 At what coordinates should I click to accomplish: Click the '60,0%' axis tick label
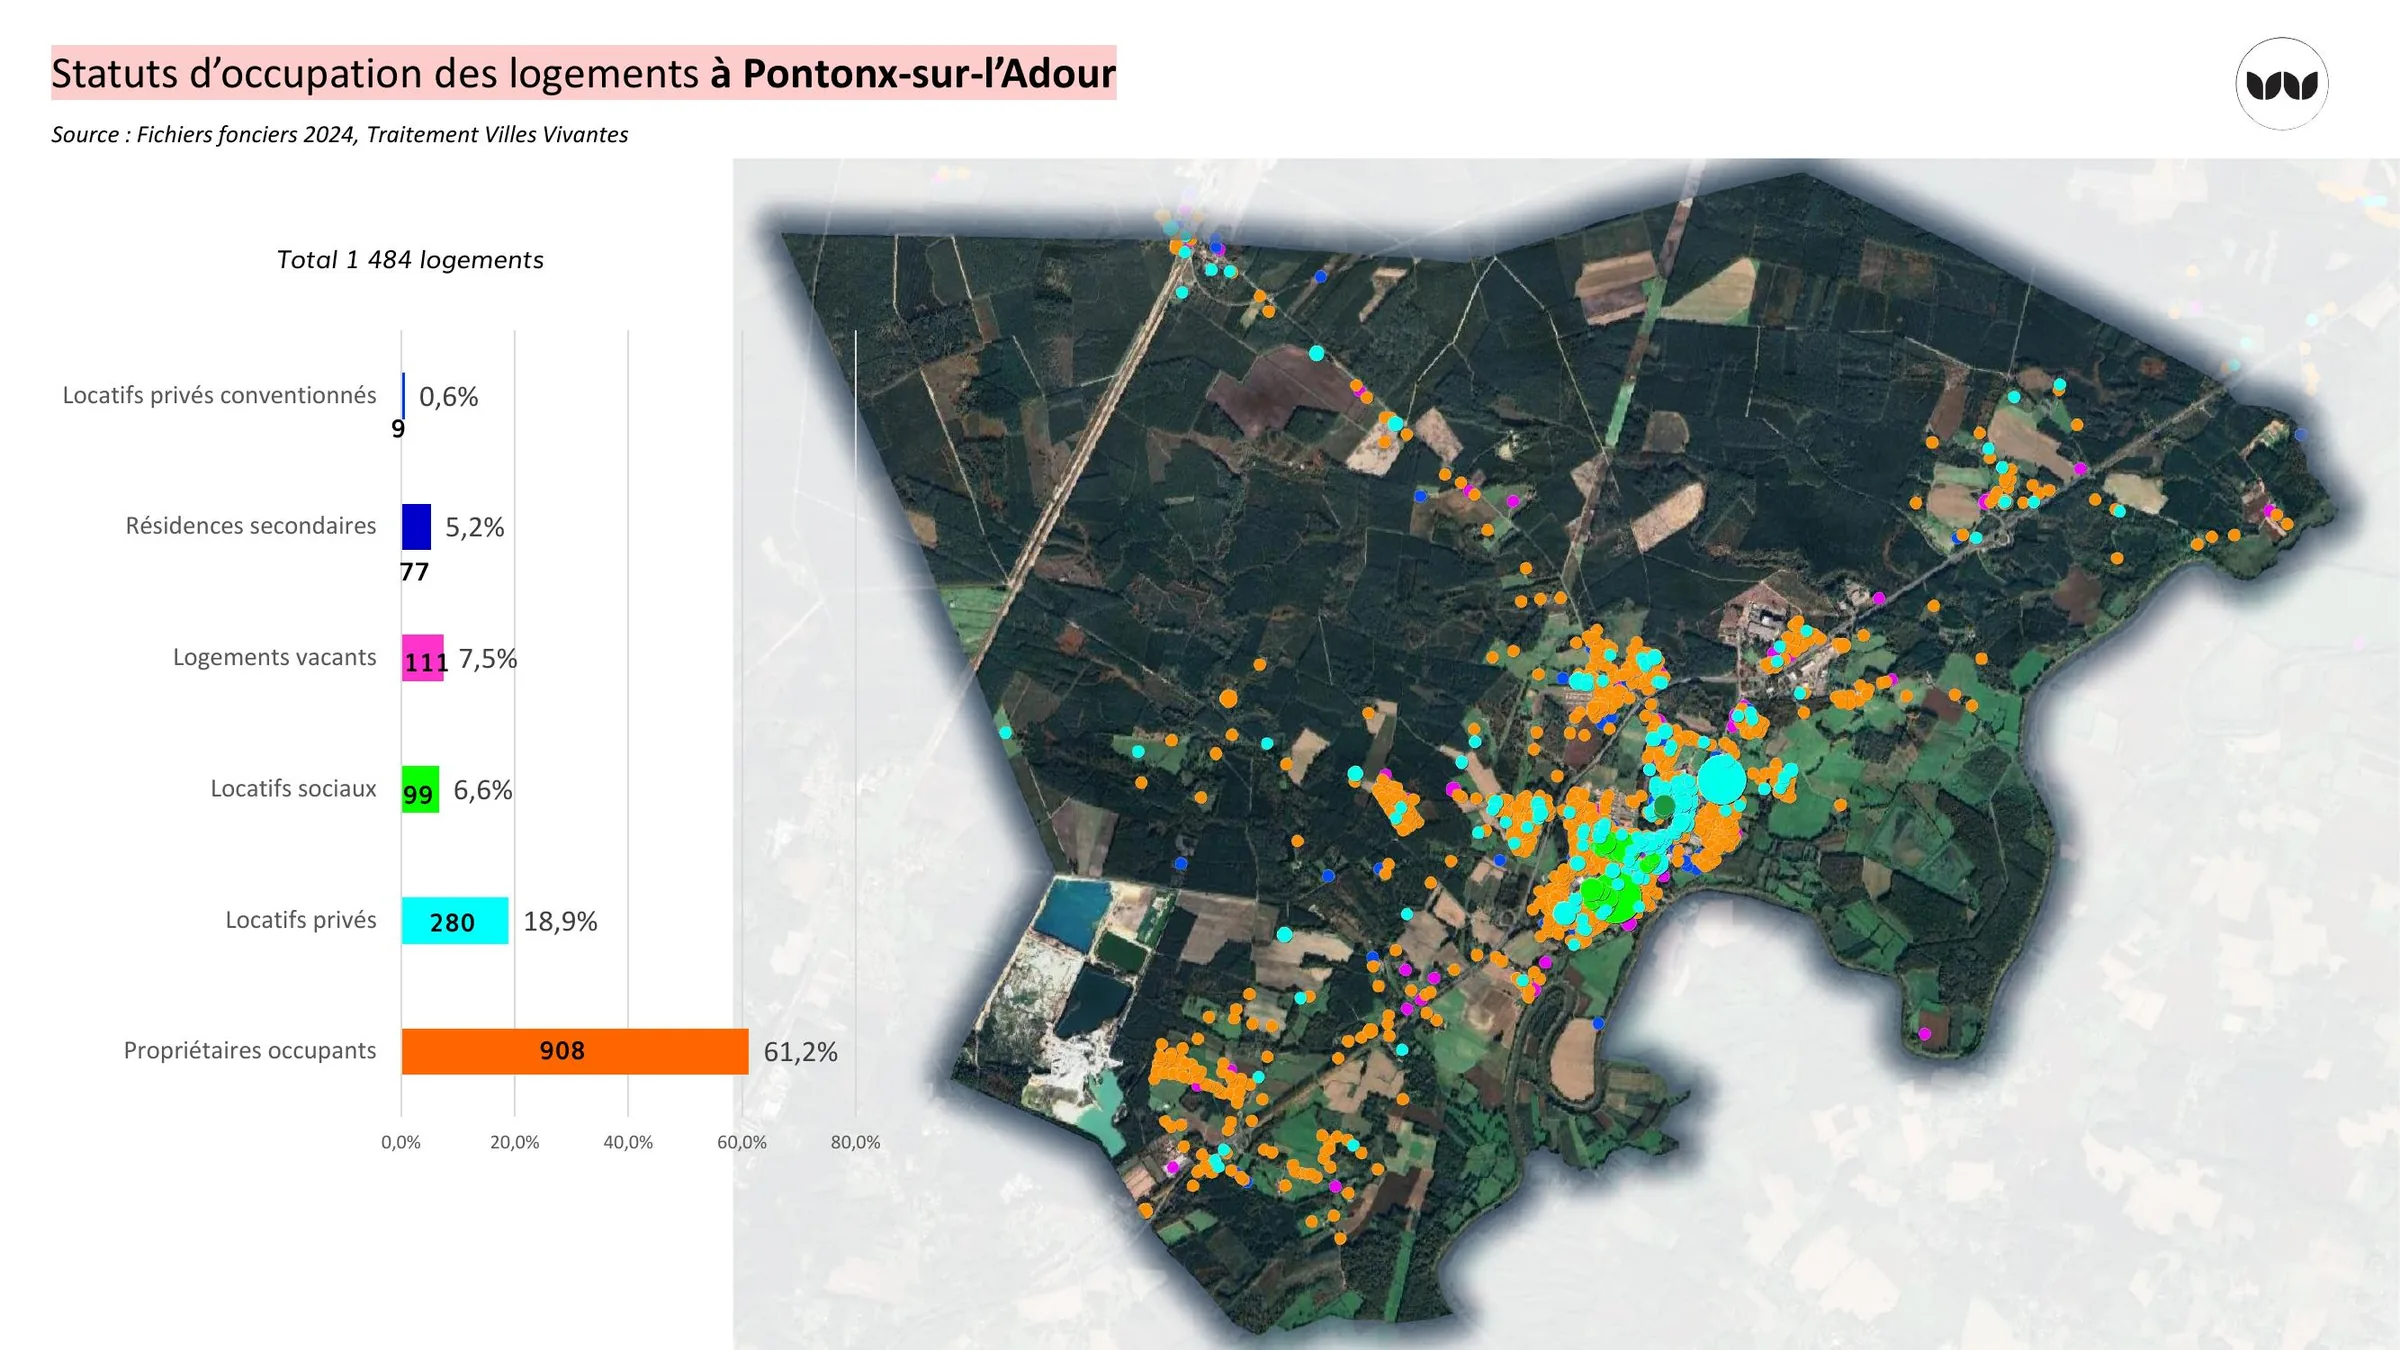point(742,1142)
